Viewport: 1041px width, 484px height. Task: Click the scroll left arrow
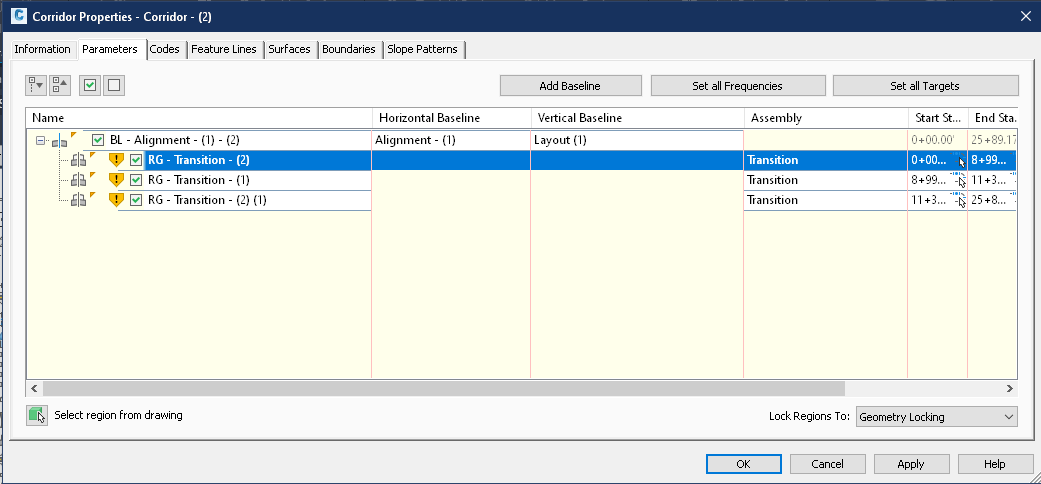(x=34, y=388)
